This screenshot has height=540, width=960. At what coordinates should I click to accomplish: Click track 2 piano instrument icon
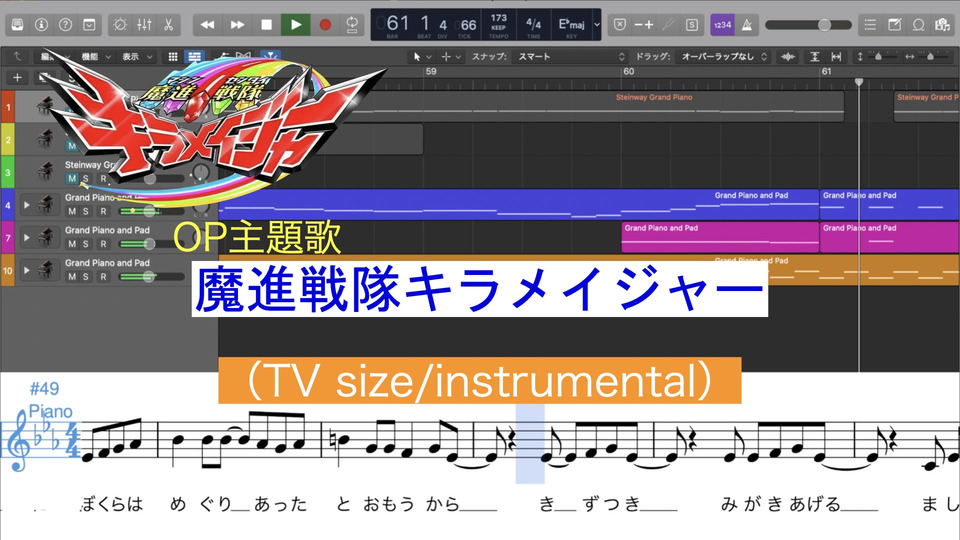pos(45,139)
